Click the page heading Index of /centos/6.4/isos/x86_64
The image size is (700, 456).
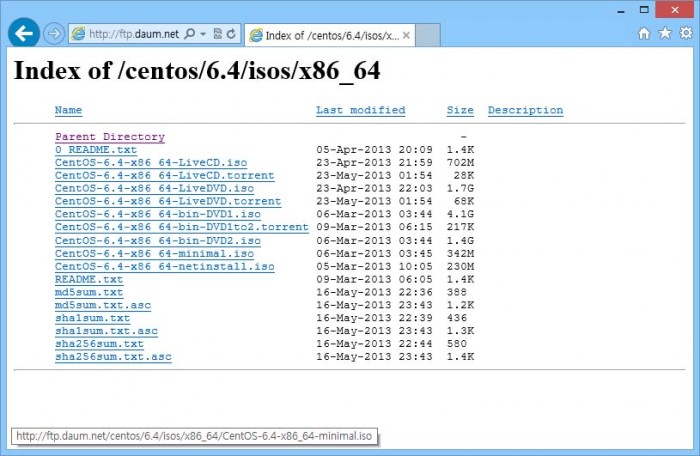(197, 71)
